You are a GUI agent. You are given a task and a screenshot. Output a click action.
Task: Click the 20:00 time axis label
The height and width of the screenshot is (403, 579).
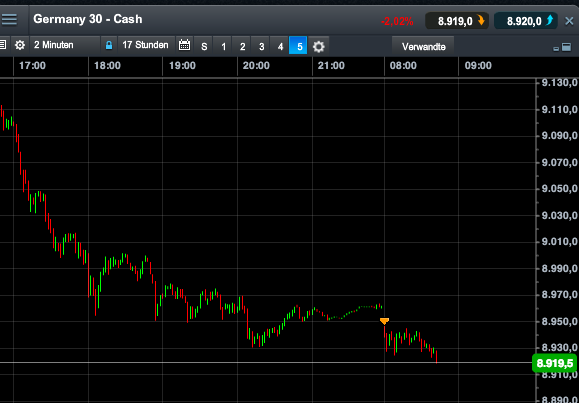[256, 66]
